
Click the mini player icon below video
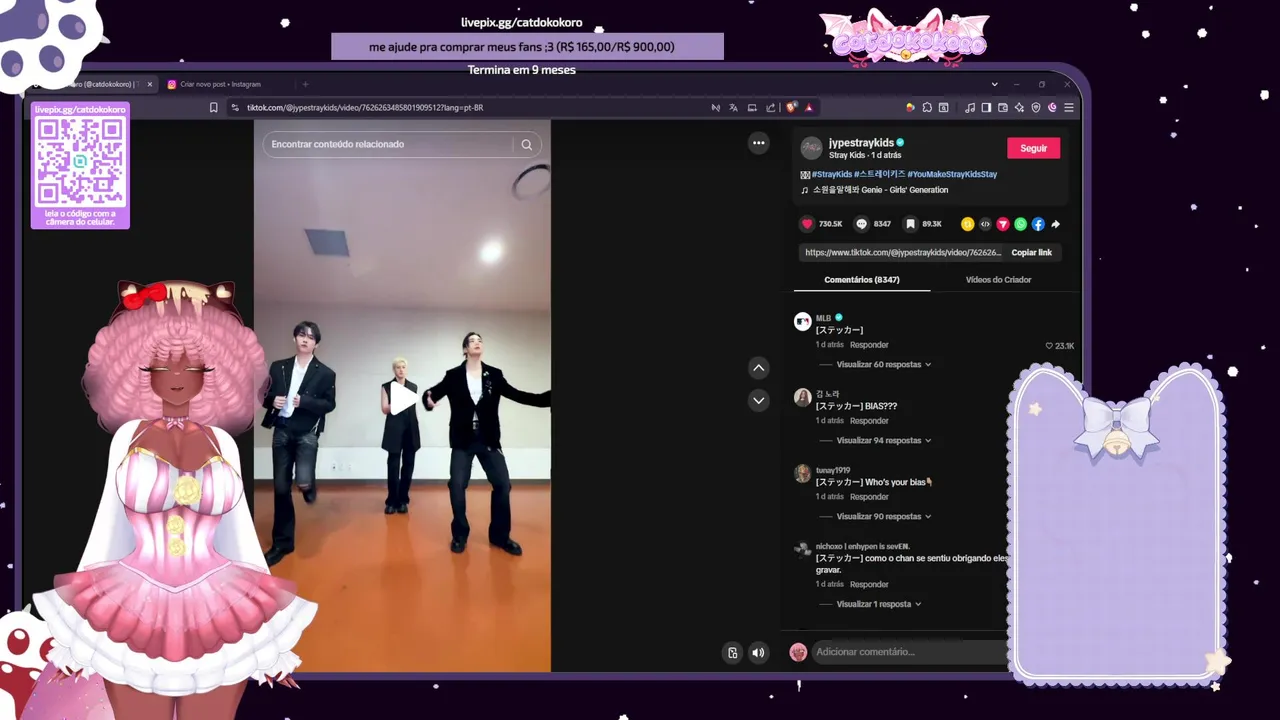733,653
